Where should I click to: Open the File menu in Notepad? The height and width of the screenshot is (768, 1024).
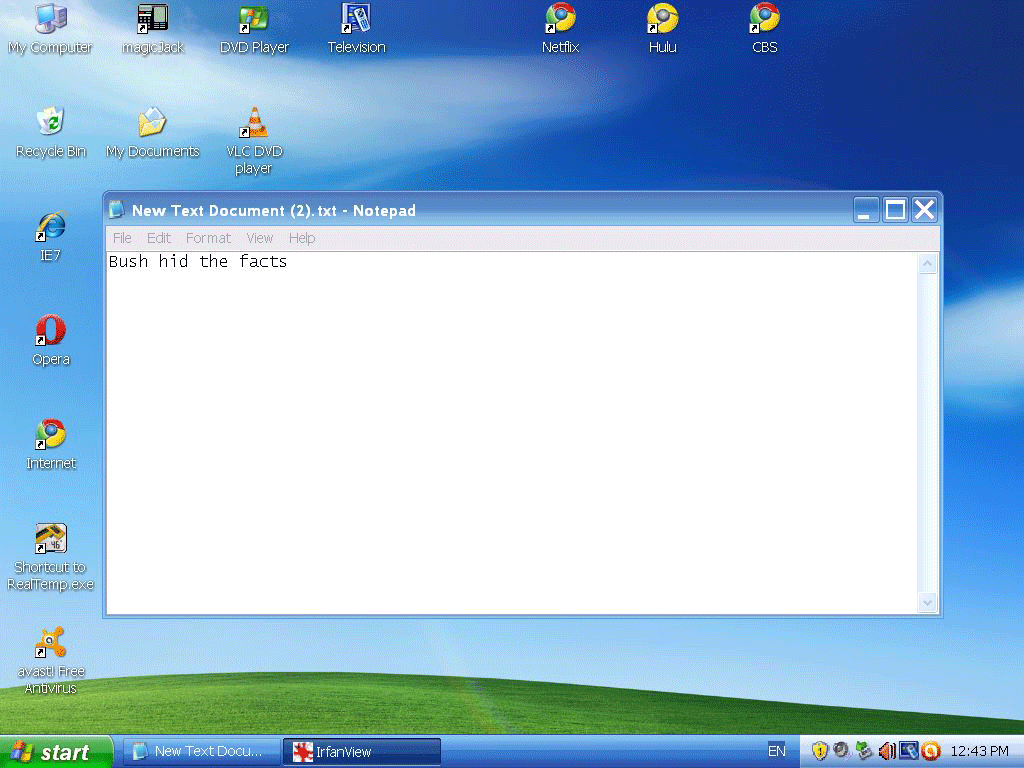(122, 238)
